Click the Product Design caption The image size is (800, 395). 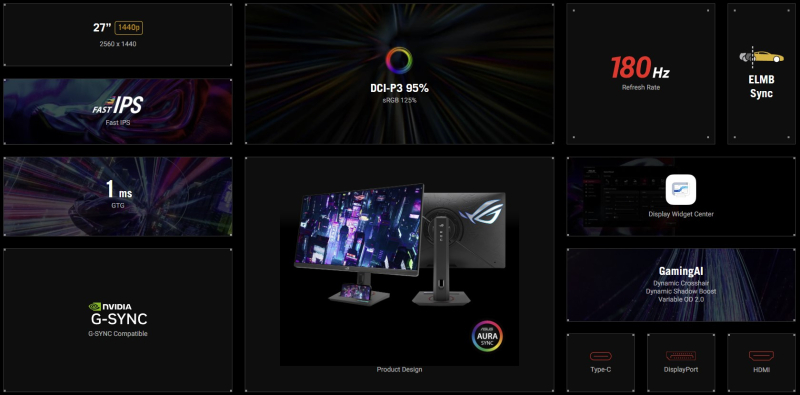tap(399, 369)
